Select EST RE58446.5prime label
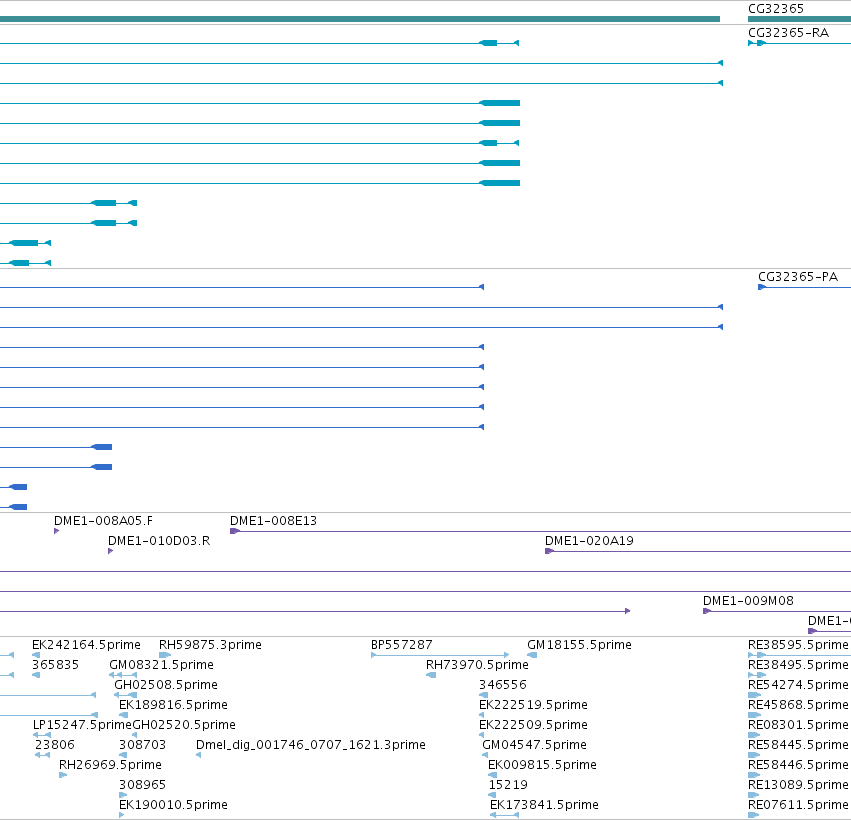The image size is (851, 820). (x=798, y=765)
